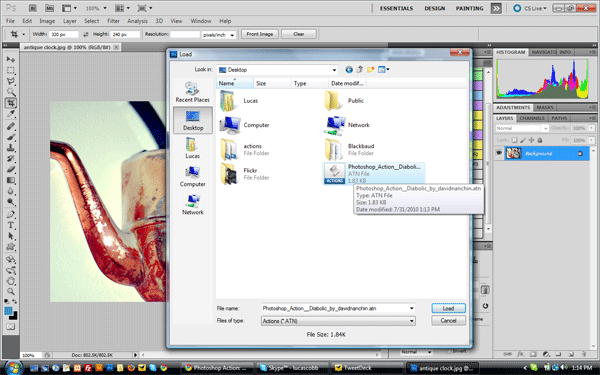Create new folder in Load dialog
The height and width of the screenshot is (375, 600).
[370, 70]
